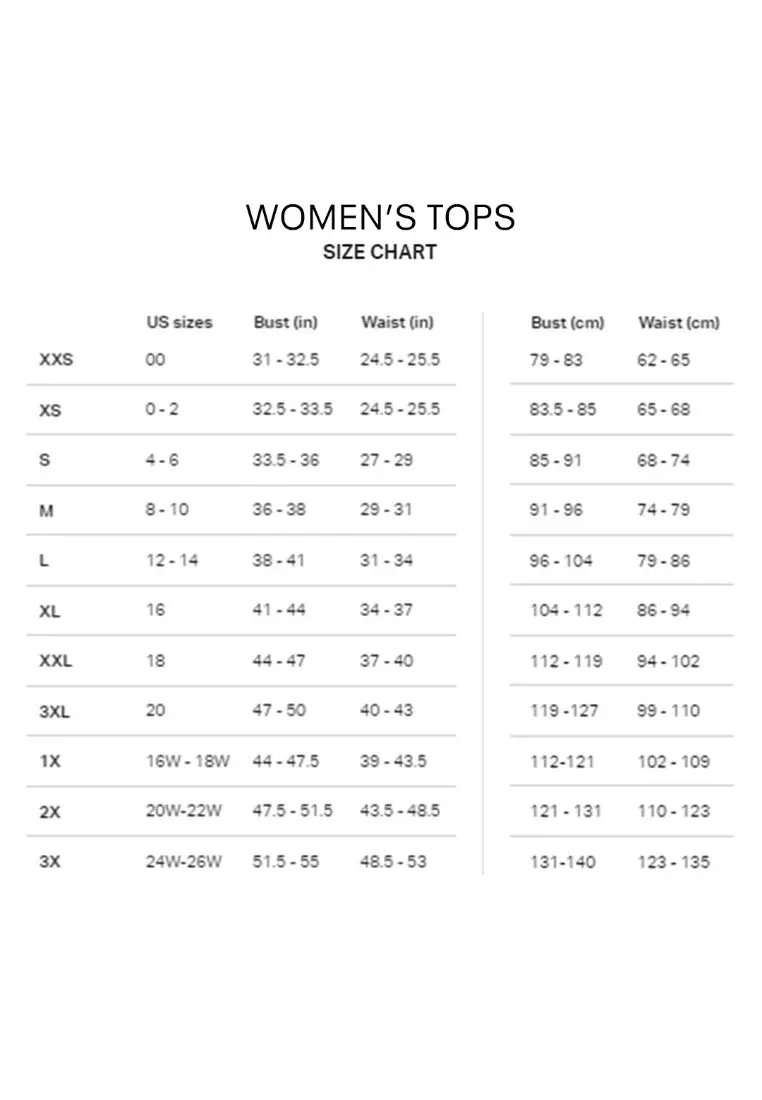This screenshot has width=762, height=1100.
Task: Select the Waist (in) column header
Action: click(x=397, y=322)
